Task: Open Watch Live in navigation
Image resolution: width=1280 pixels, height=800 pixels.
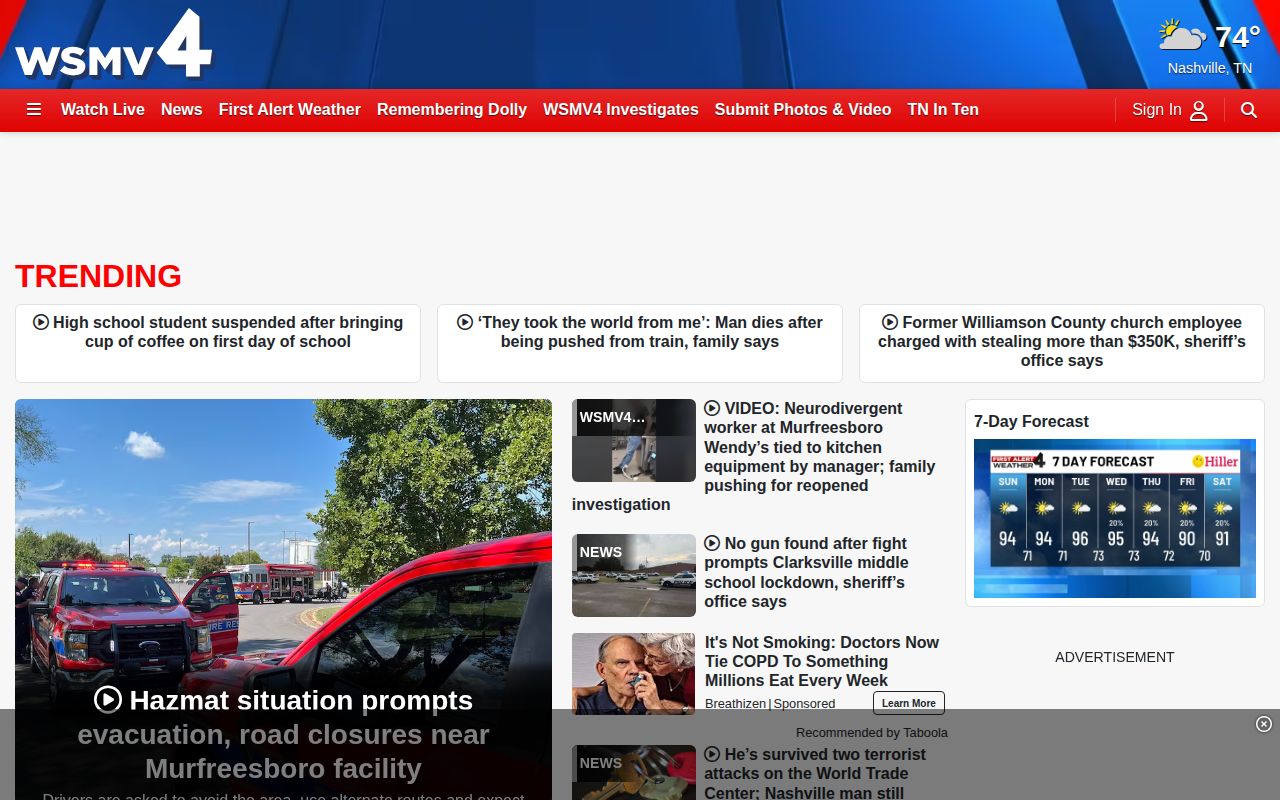Action: 103,110
